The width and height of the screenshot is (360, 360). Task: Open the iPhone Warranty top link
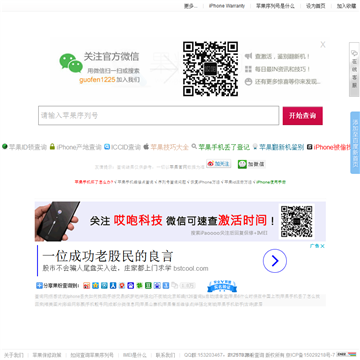tap(227, 6)
